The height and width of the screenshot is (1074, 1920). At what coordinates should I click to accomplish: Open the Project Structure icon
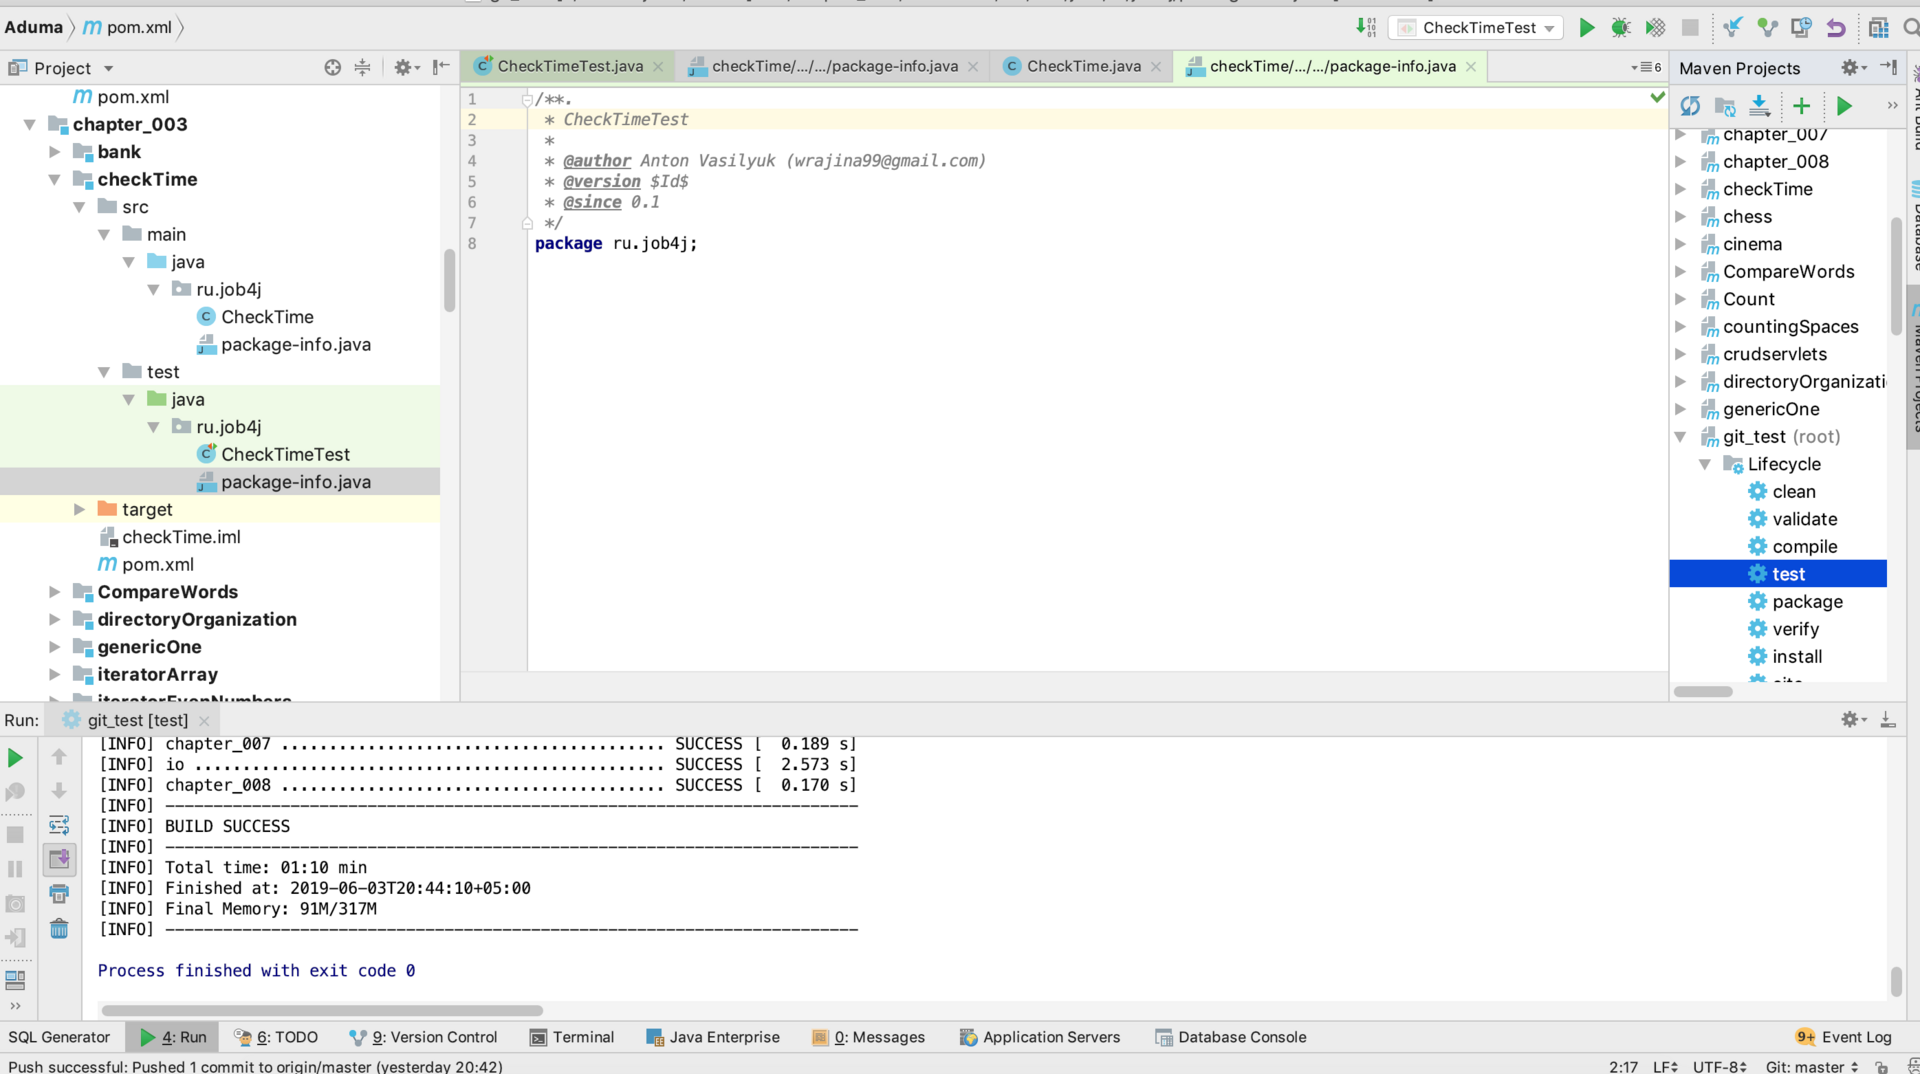(x=1879, y=28)
